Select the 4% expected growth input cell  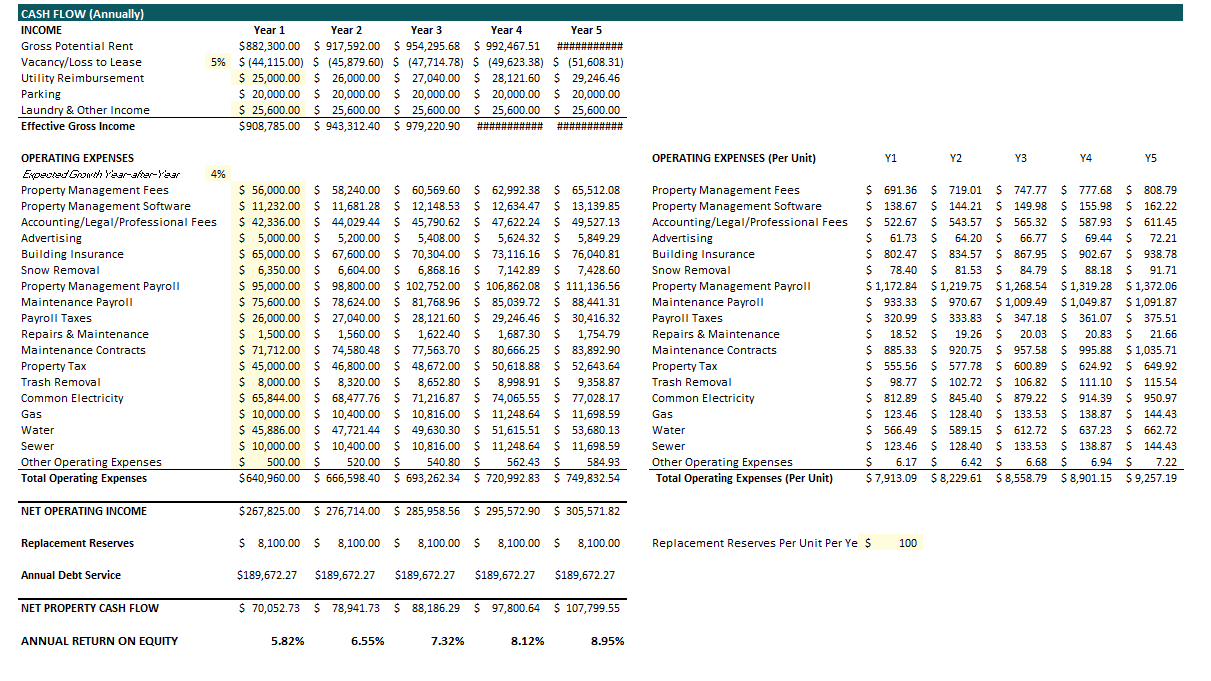pos(217,174)
